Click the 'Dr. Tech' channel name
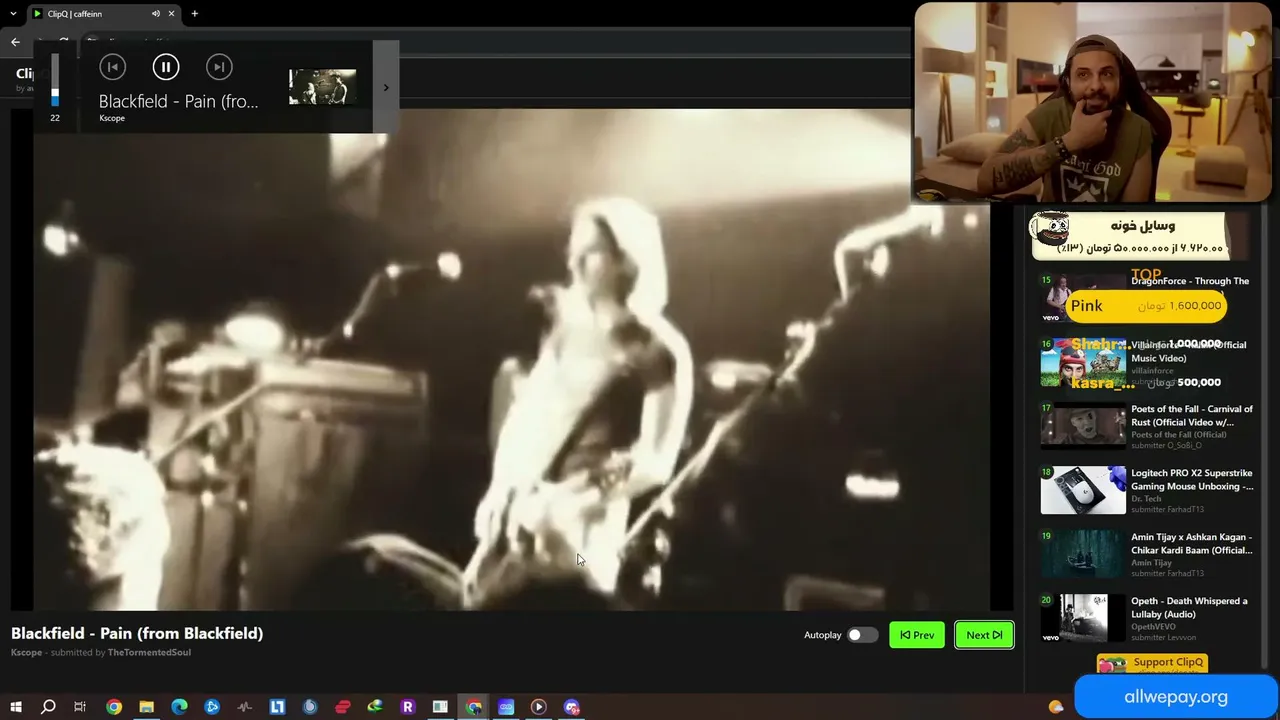The width and height of the screenshot is (1280, 720). [x=1146, y=499]
